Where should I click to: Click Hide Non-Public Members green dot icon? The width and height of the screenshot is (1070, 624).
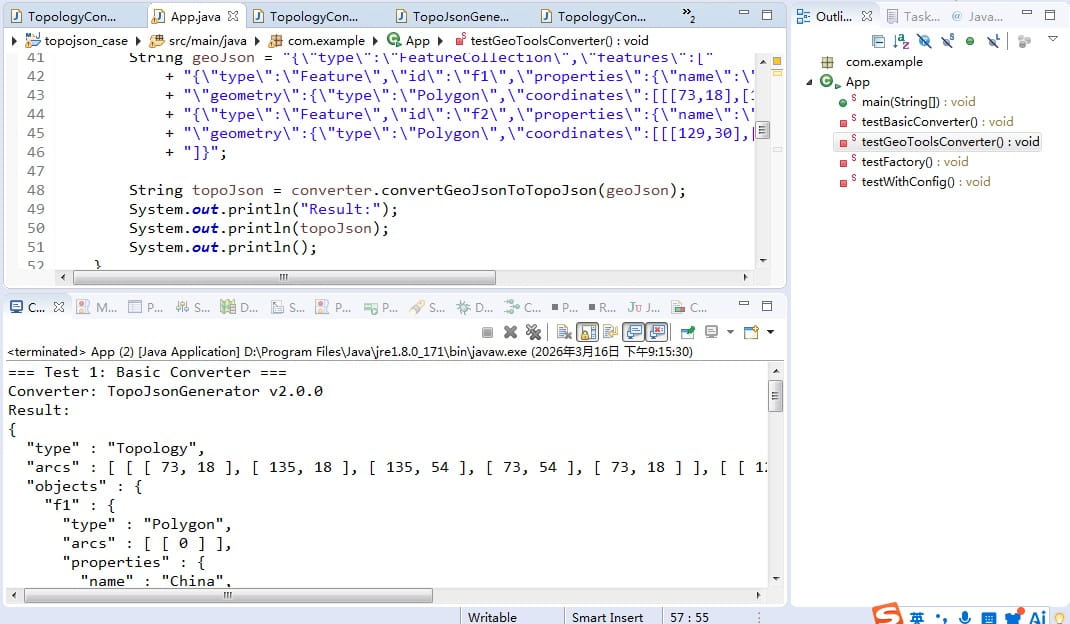[x=970, y=41]
